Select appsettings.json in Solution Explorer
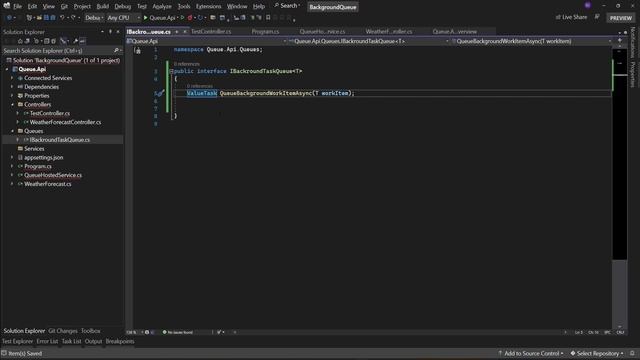The height and width of the screenshot is (360, 640). point(44,158)
